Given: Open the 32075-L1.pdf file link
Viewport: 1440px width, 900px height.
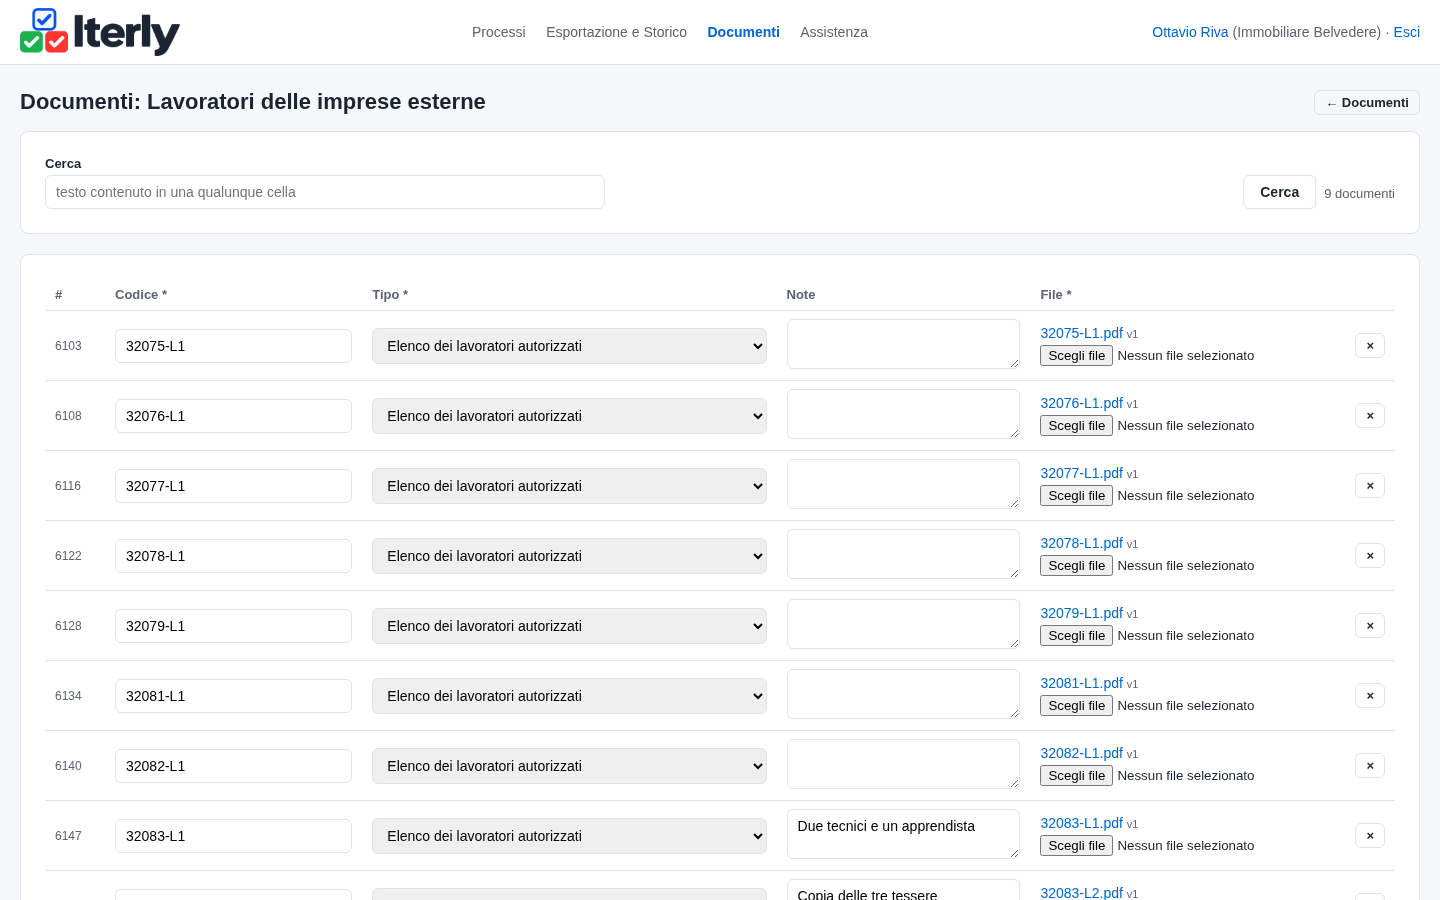Looking at the screenshot, I should coord(1081,333).
